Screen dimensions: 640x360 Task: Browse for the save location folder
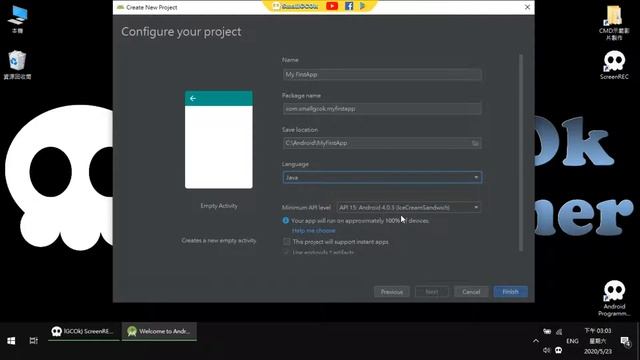(476, 143)
